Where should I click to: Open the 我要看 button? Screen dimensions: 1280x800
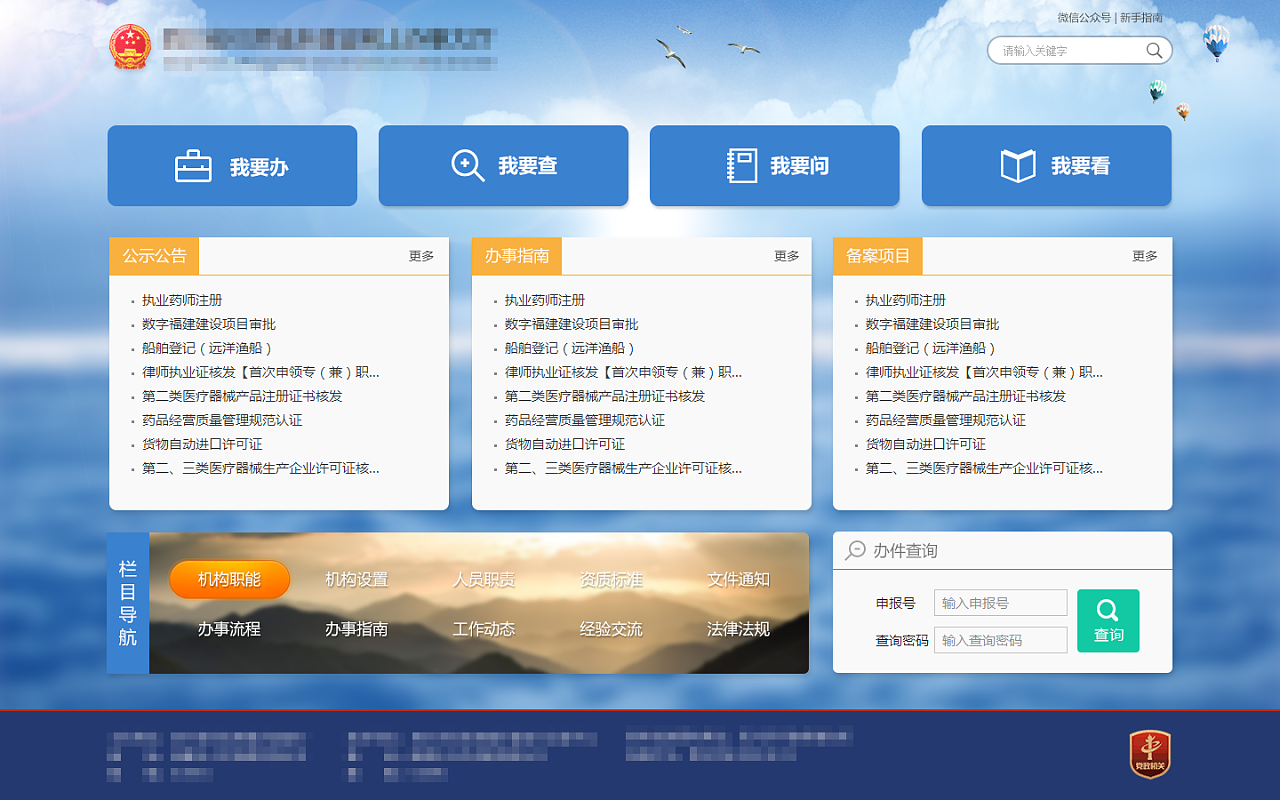click(1046, 166)
